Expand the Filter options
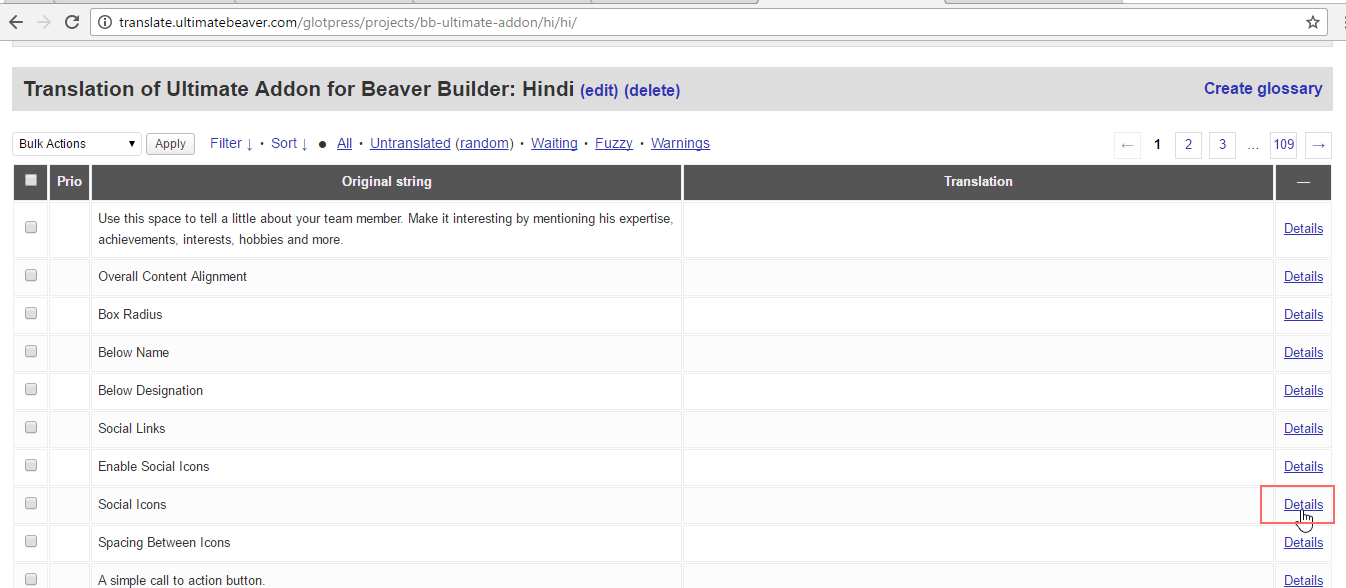The height and width of the screenshot is (588, 1346). (231, 143)
